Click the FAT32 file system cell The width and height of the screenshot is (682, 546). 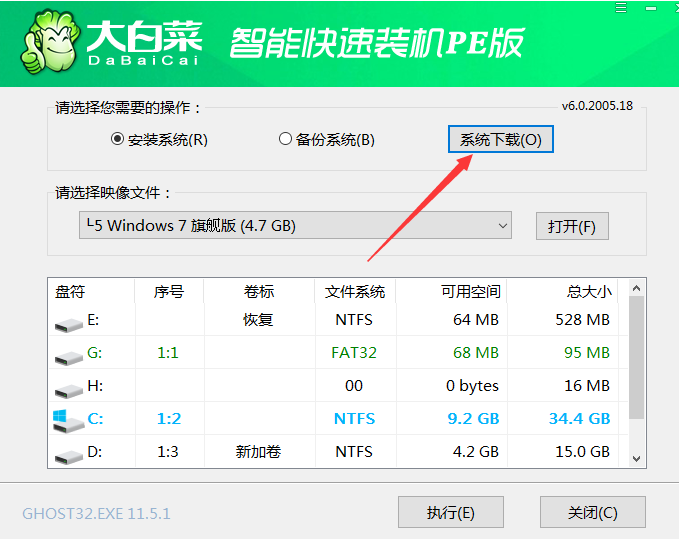(x=354, y=353)
